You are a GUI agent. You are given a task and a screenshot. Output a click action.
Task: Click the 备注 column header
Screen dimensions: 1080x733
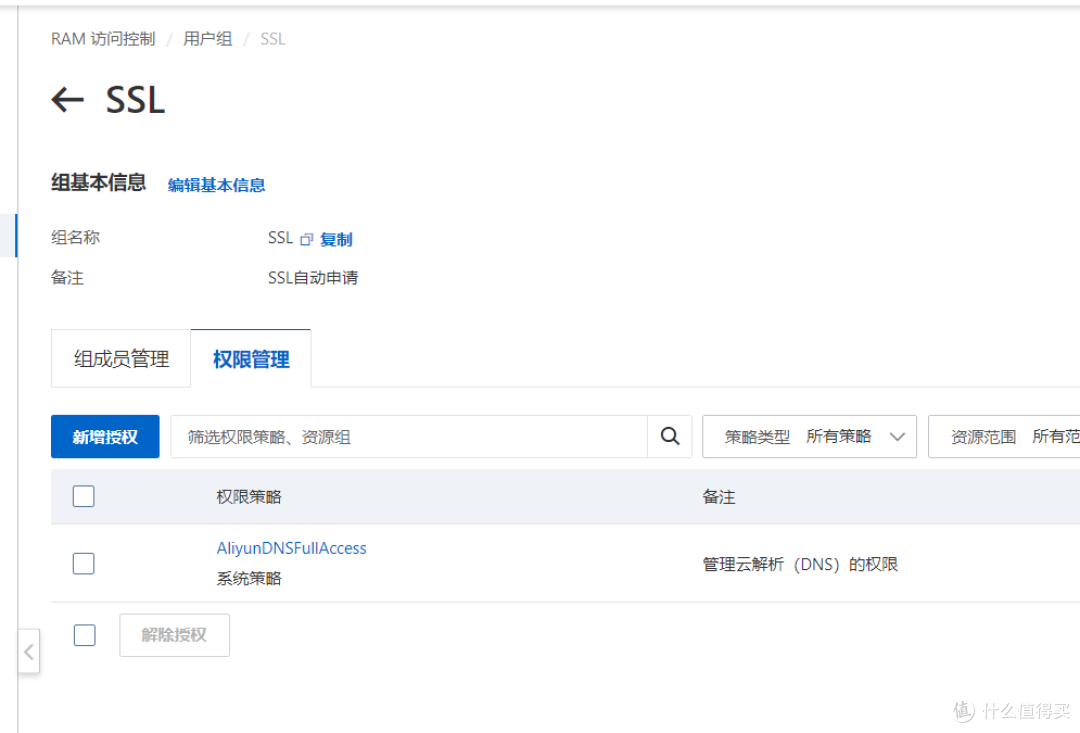coord(719,497)
